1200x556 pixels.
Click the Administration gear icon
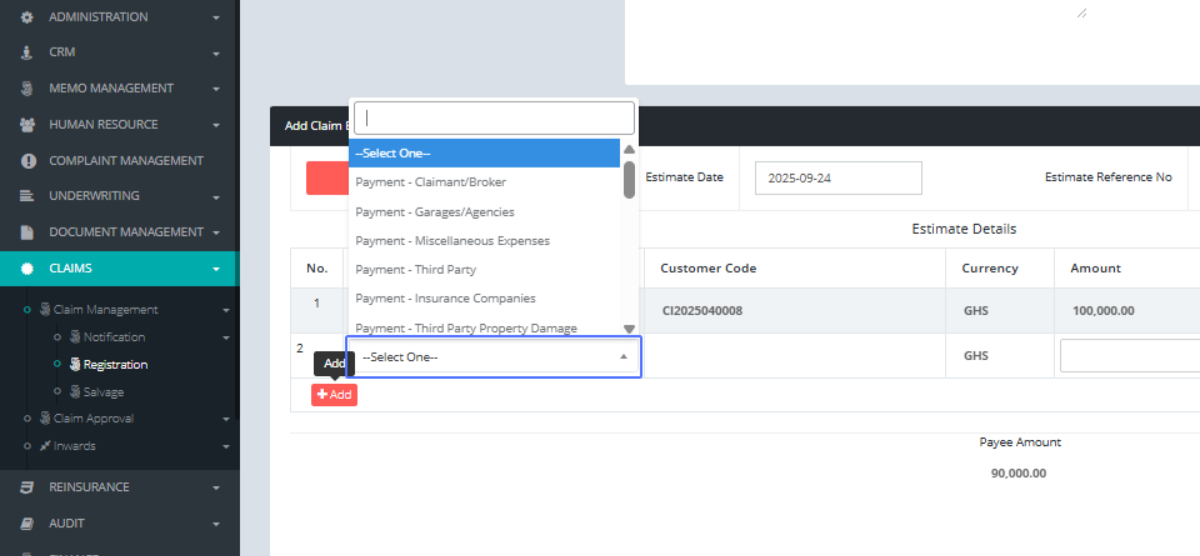click(x=27, y=17)
